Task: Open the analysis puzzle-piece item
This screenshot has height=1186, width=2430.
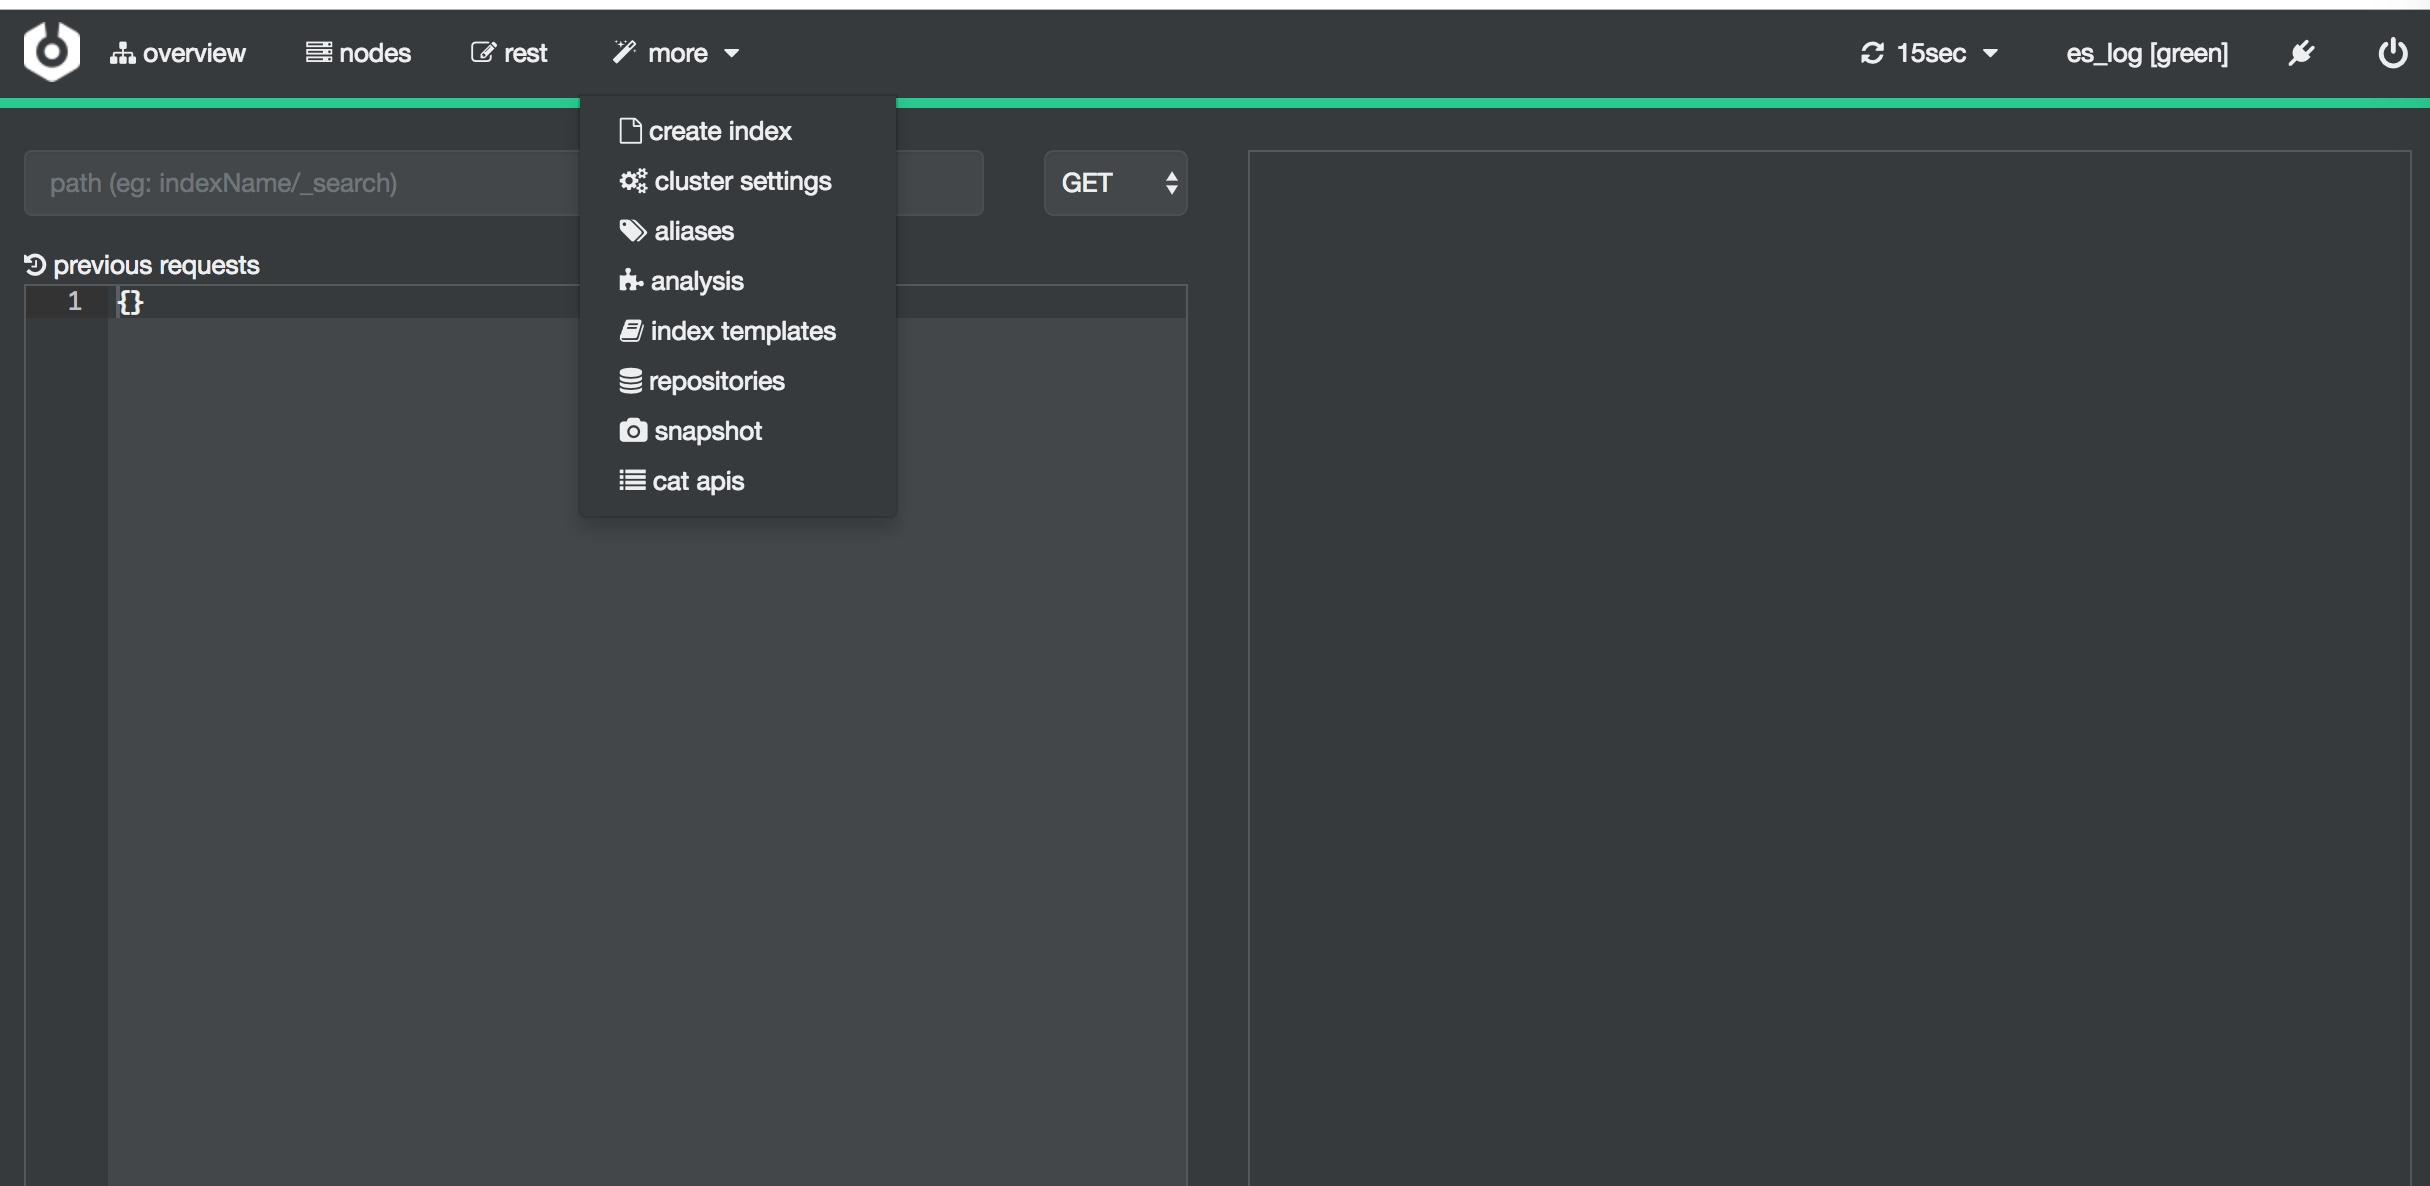Action: tap(682, 281)
